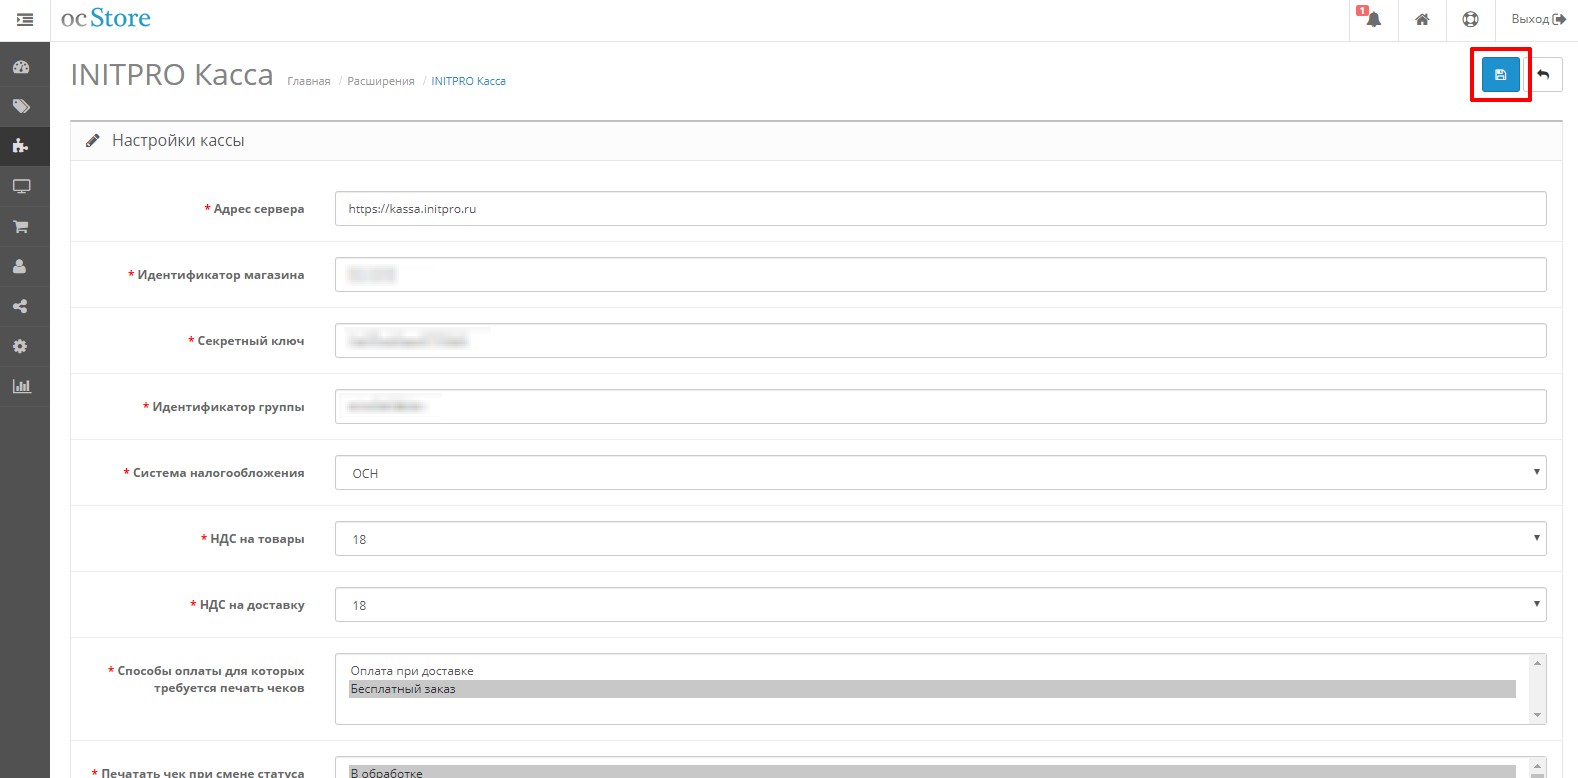
Task: Click the Адрес сервера input field
Action: coord(940,209)
